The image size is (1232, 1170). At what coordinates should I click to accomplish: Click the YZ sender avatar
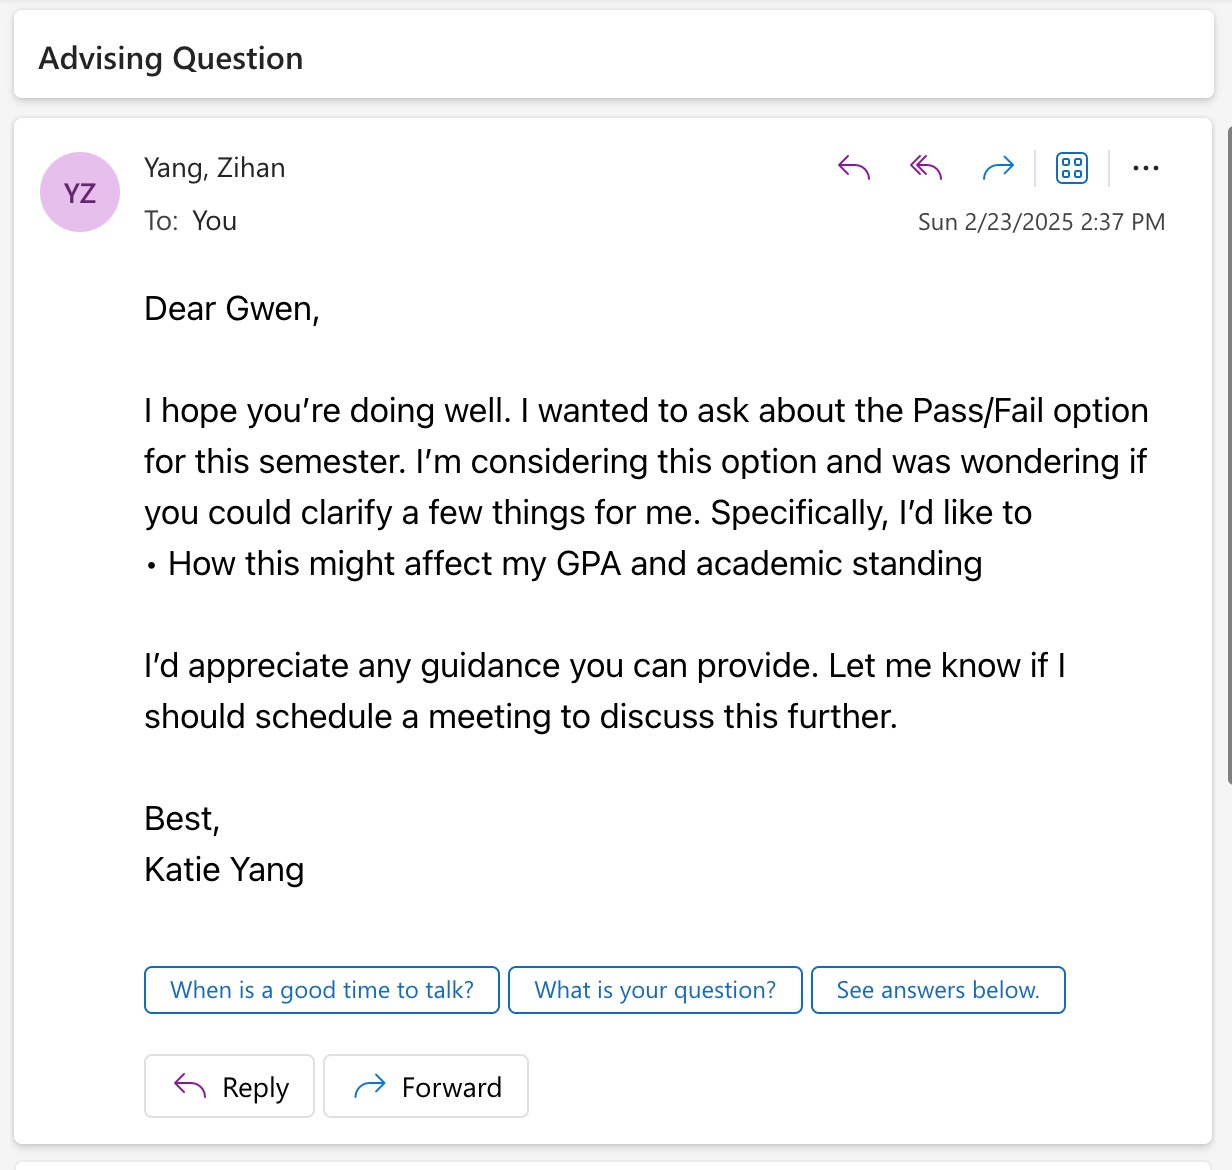(x=80, y=192)
